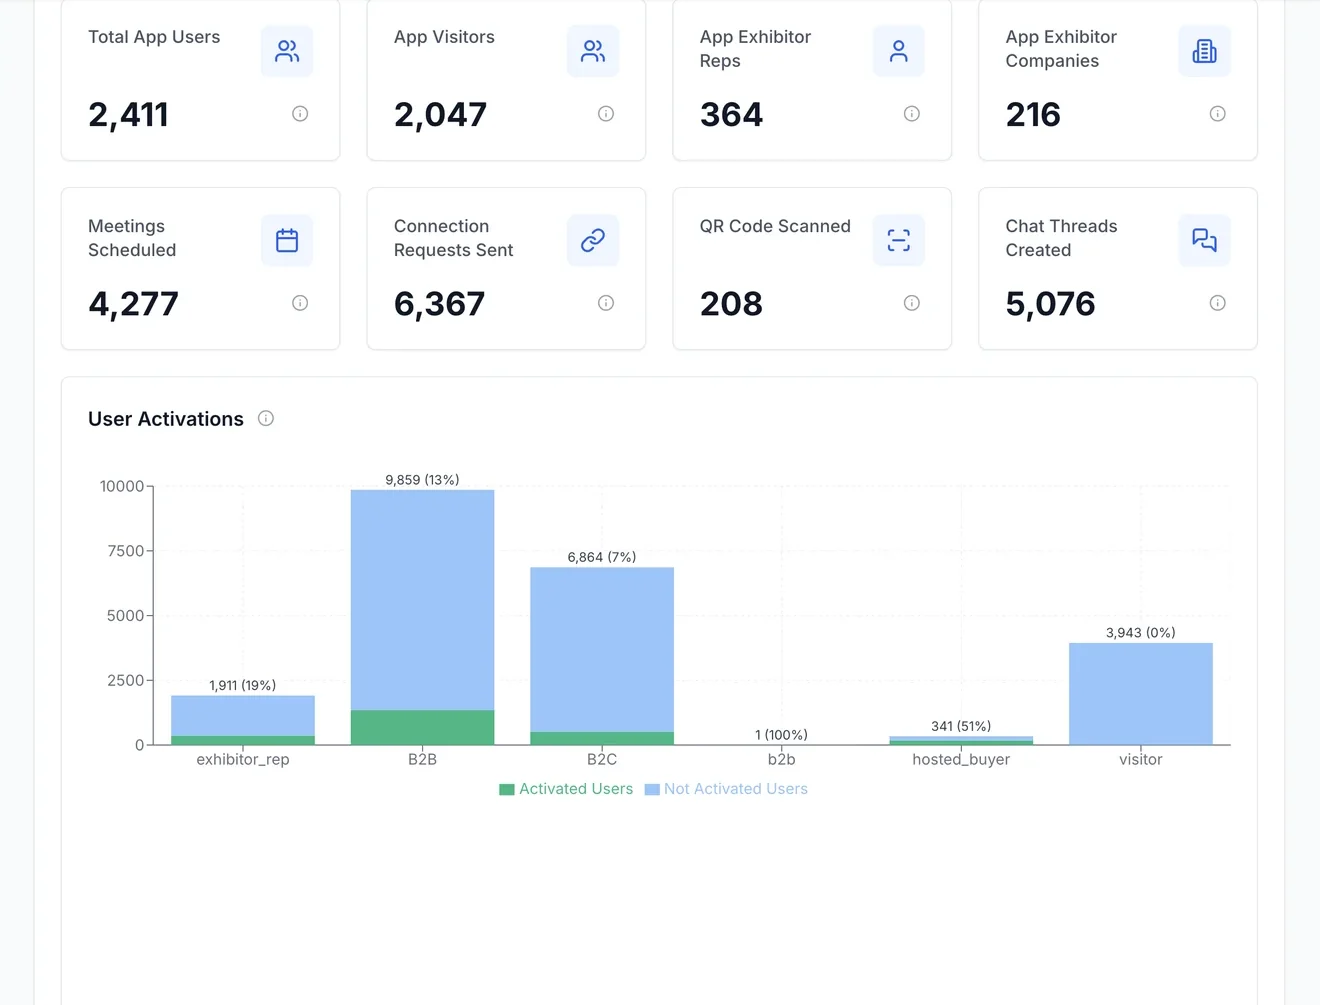Click the User Activations heading
The height and width of the screenshot is (1005, 1320).
point(166,419)
